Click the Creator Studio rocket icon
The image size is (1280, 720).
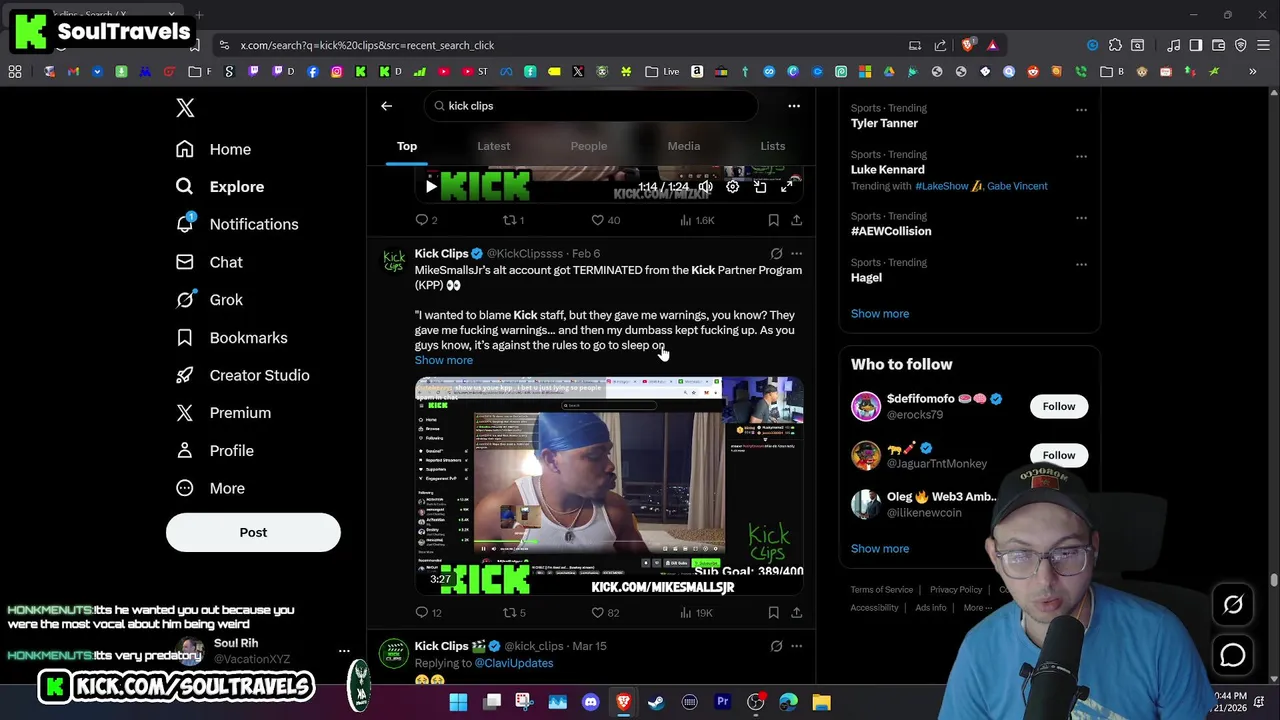pyautogui.click(x=185, y=375)
